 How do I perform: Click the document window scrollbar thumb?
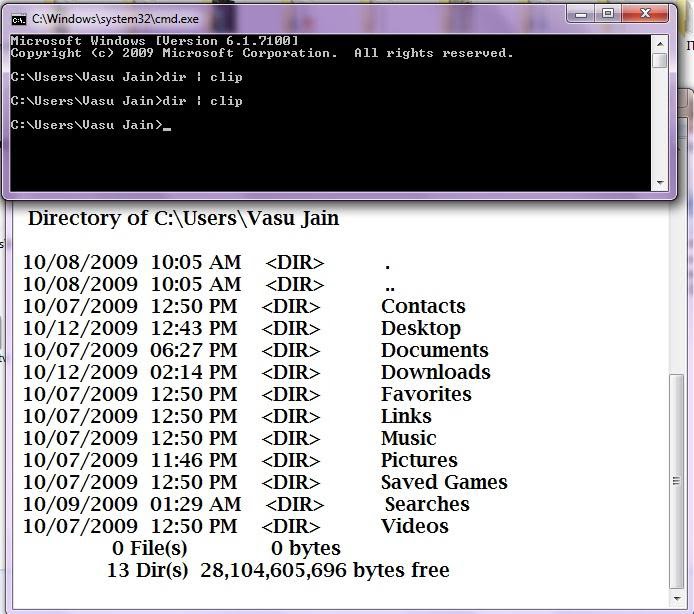coord(676,481)
